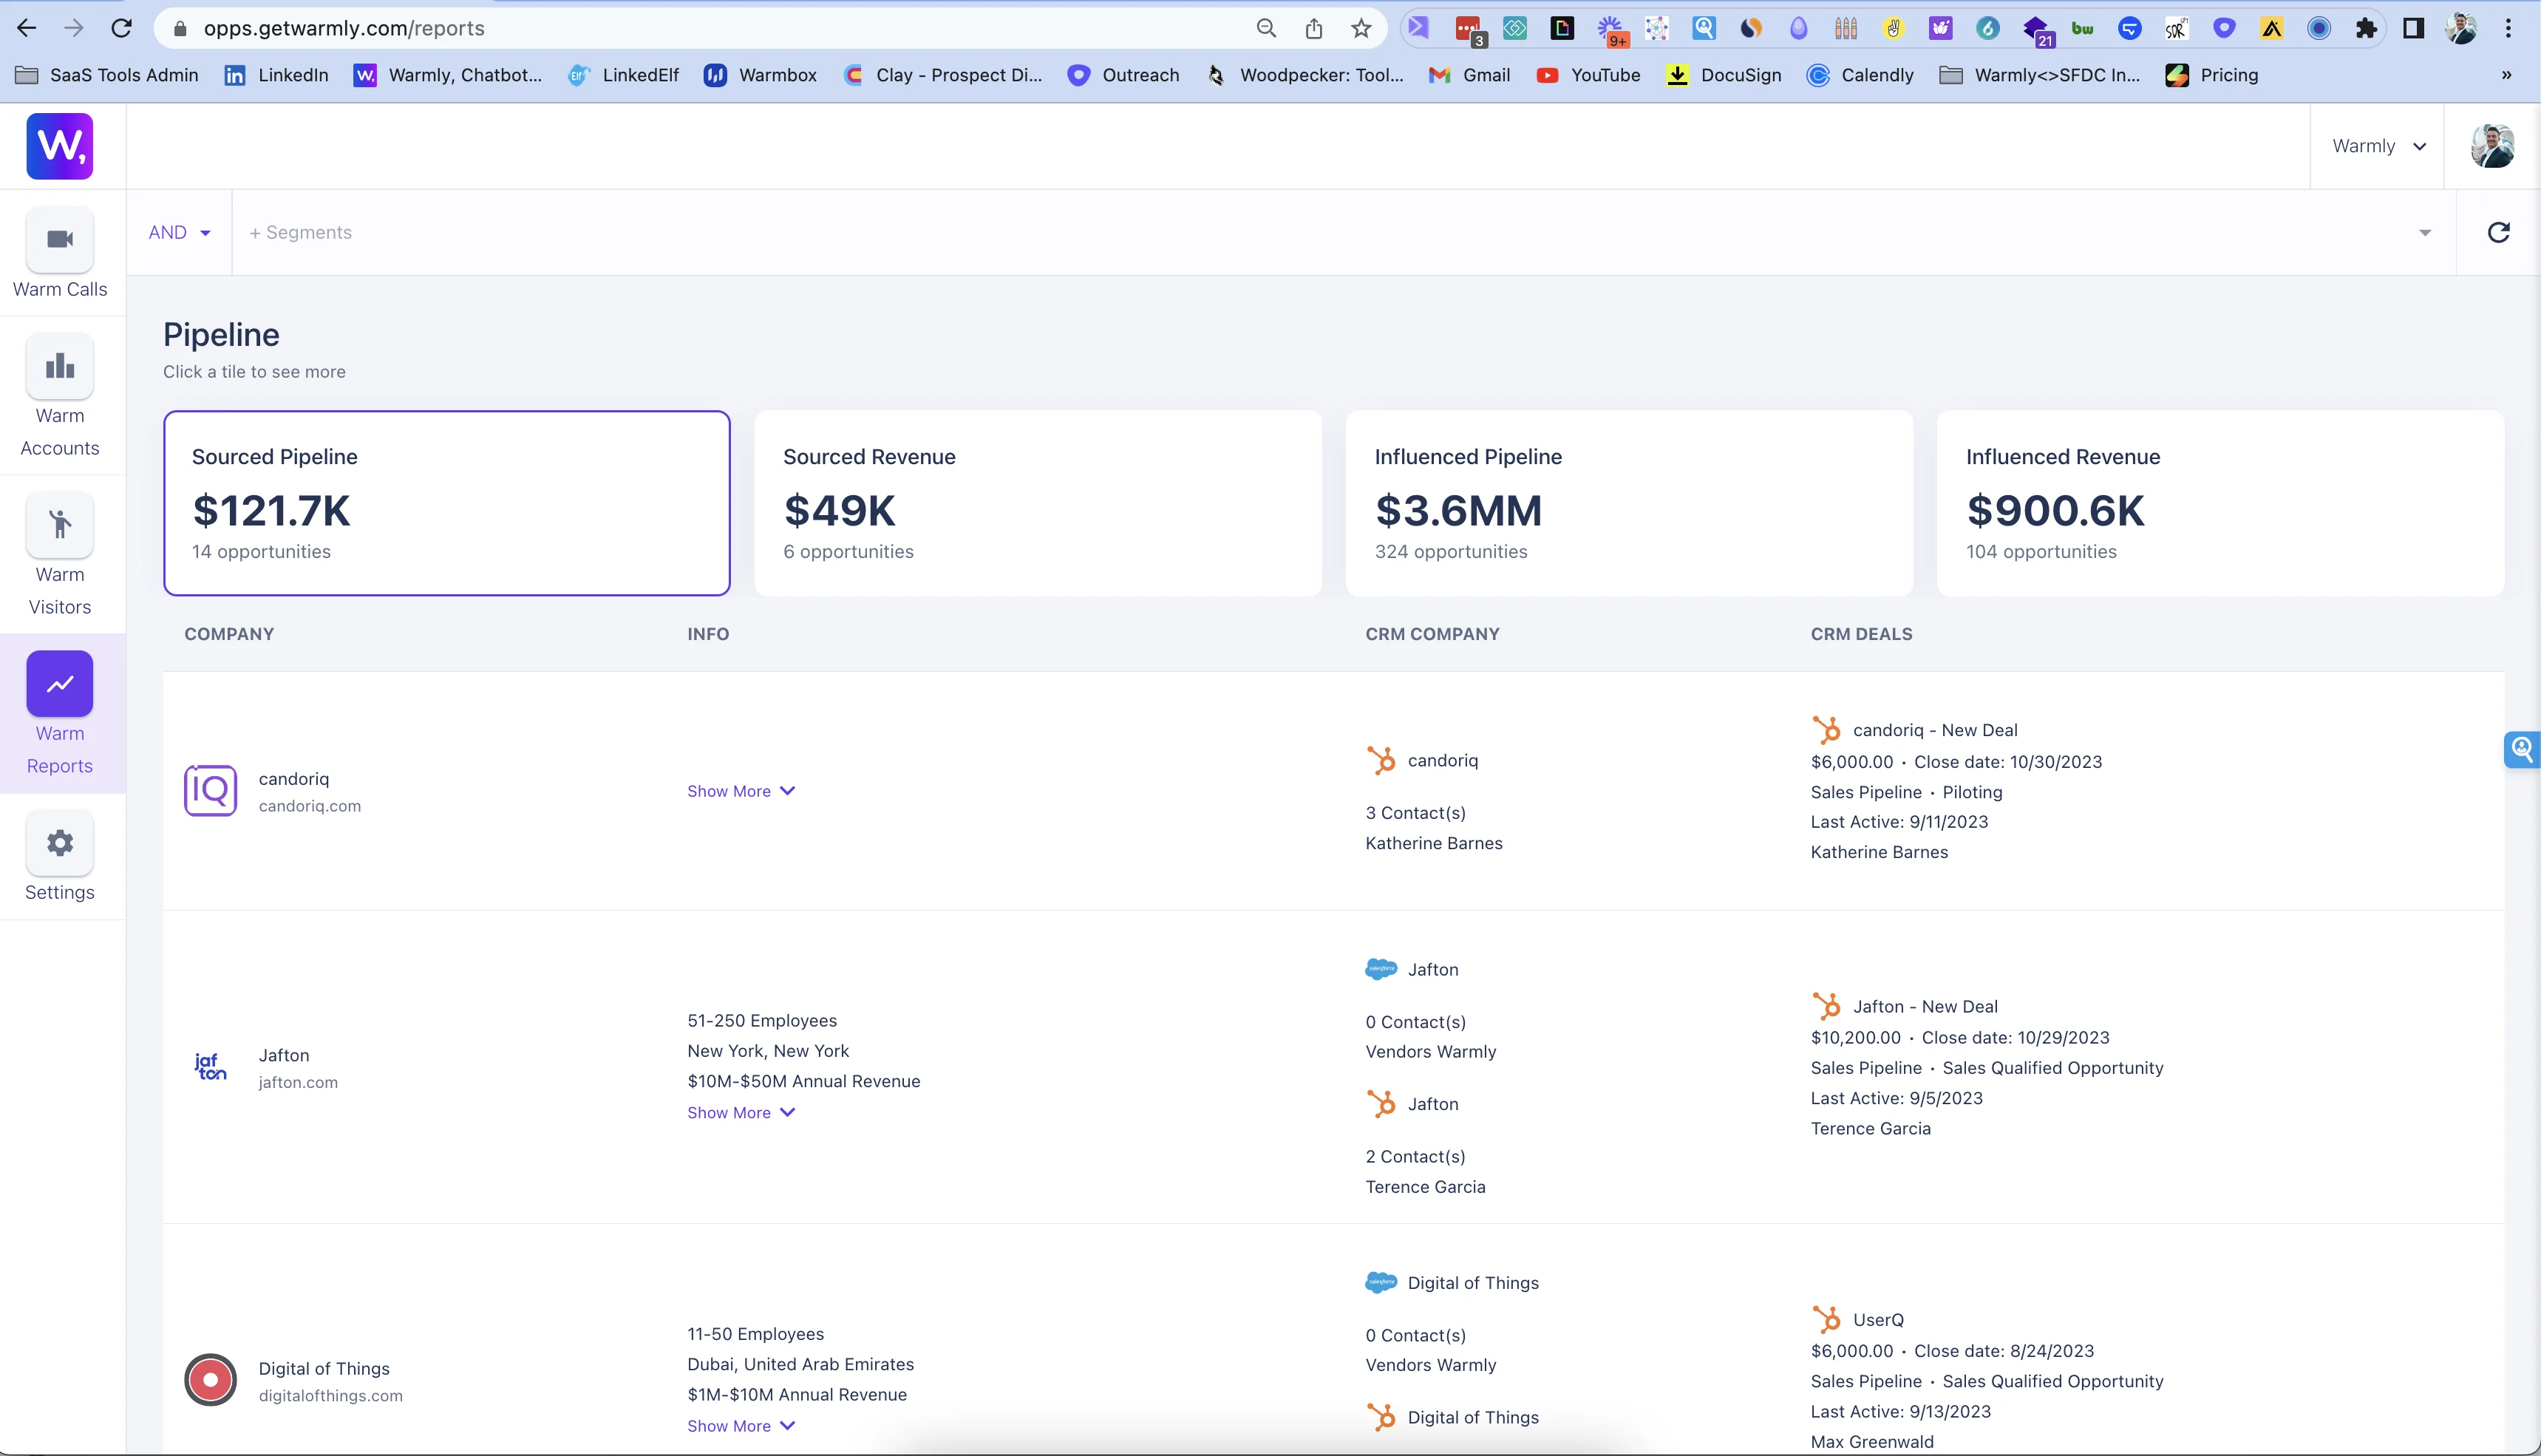2541x1456 pixels.
Task: Open YouTube bookmark
Action: [1588, 75]
